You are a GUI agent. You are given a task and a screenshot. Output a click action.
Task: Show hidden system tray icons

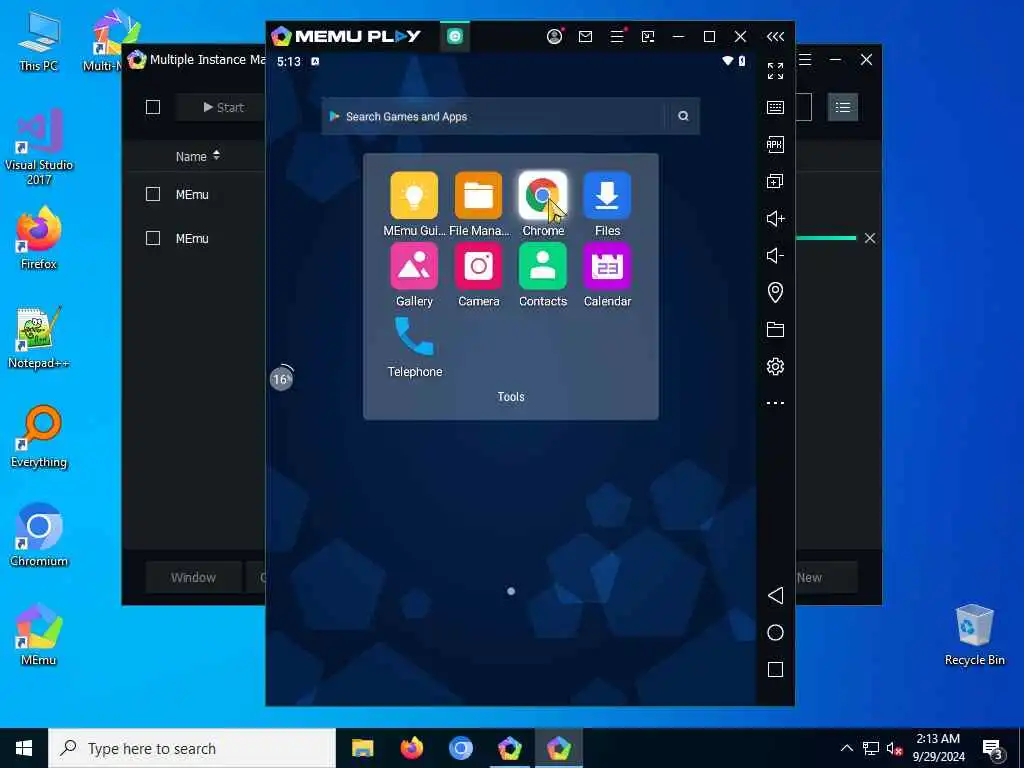846,748
